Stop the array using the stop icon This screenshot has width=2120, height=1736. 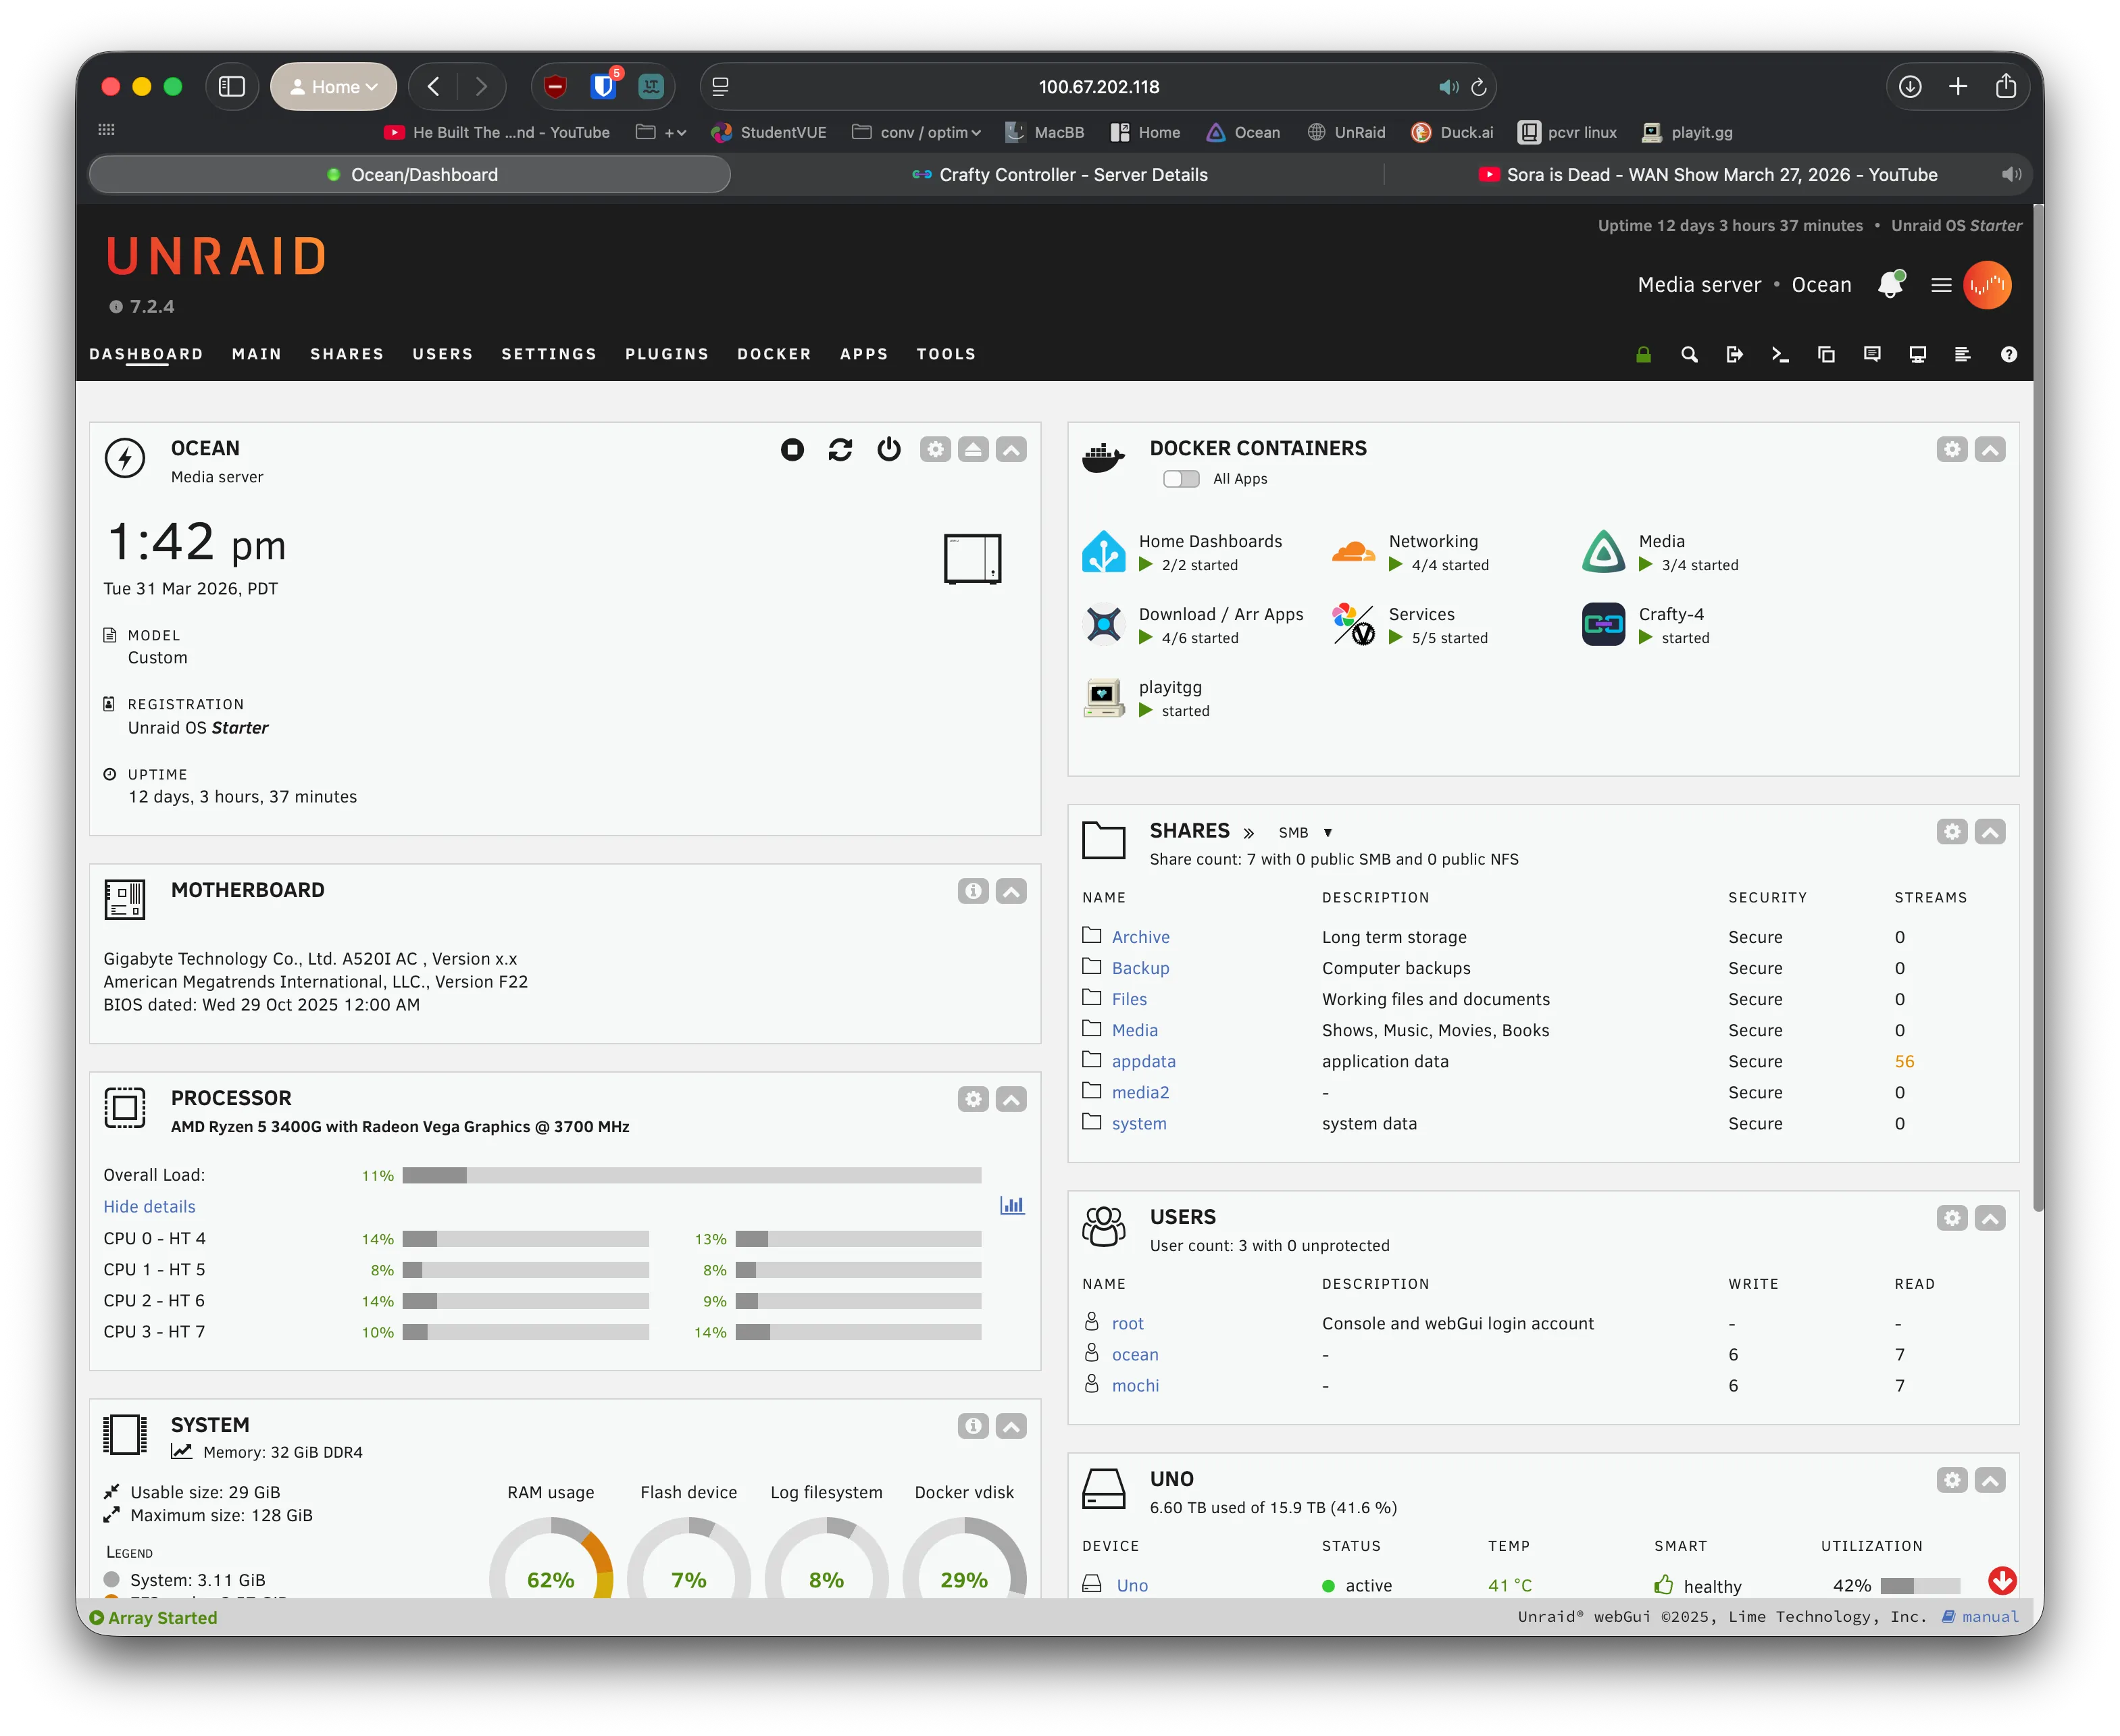click(792, 450)
